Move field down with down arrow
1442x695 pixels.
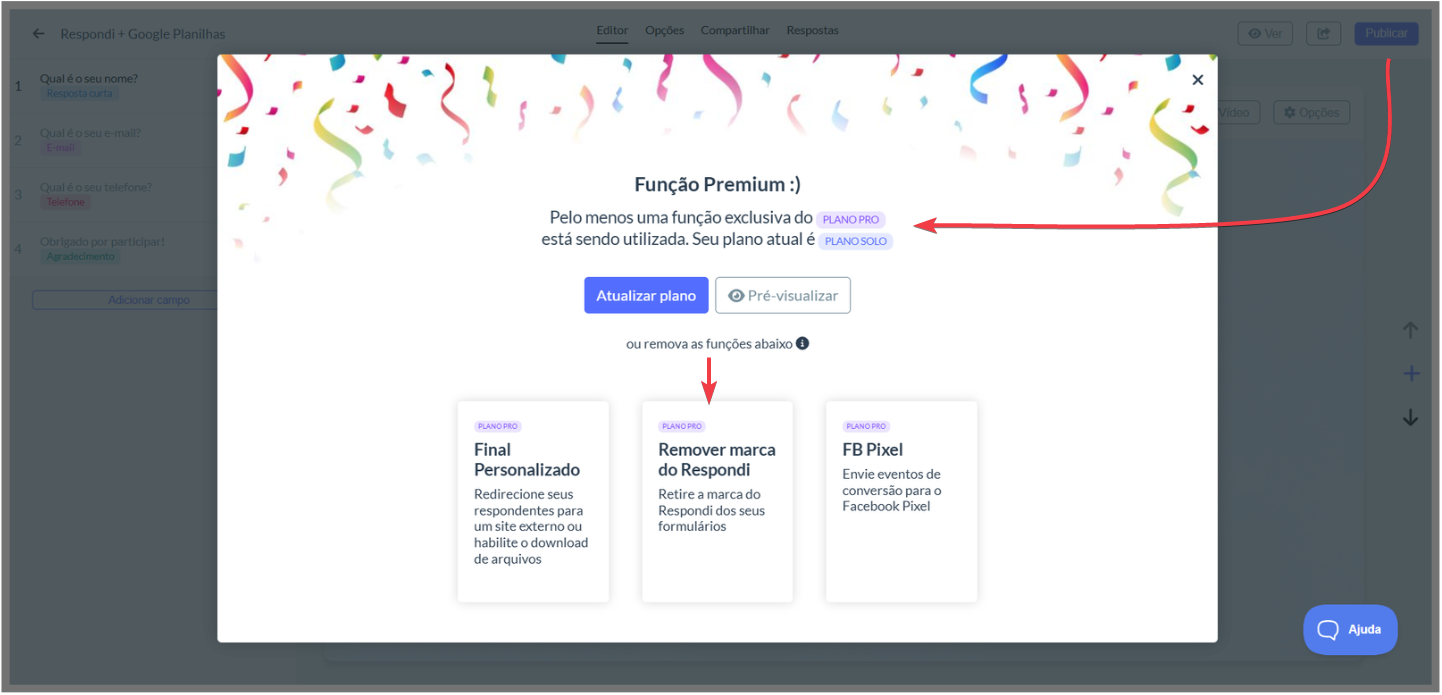(x=1410, y=418)
